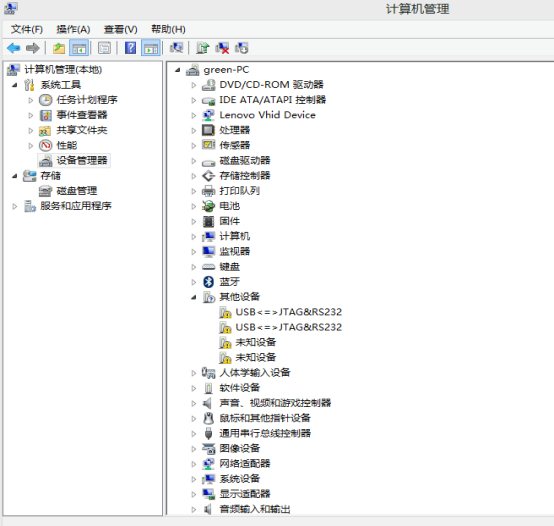Toggle the show/hide action pane button
Viewport: 554px width, 526px height.
[x=151, y=48]
